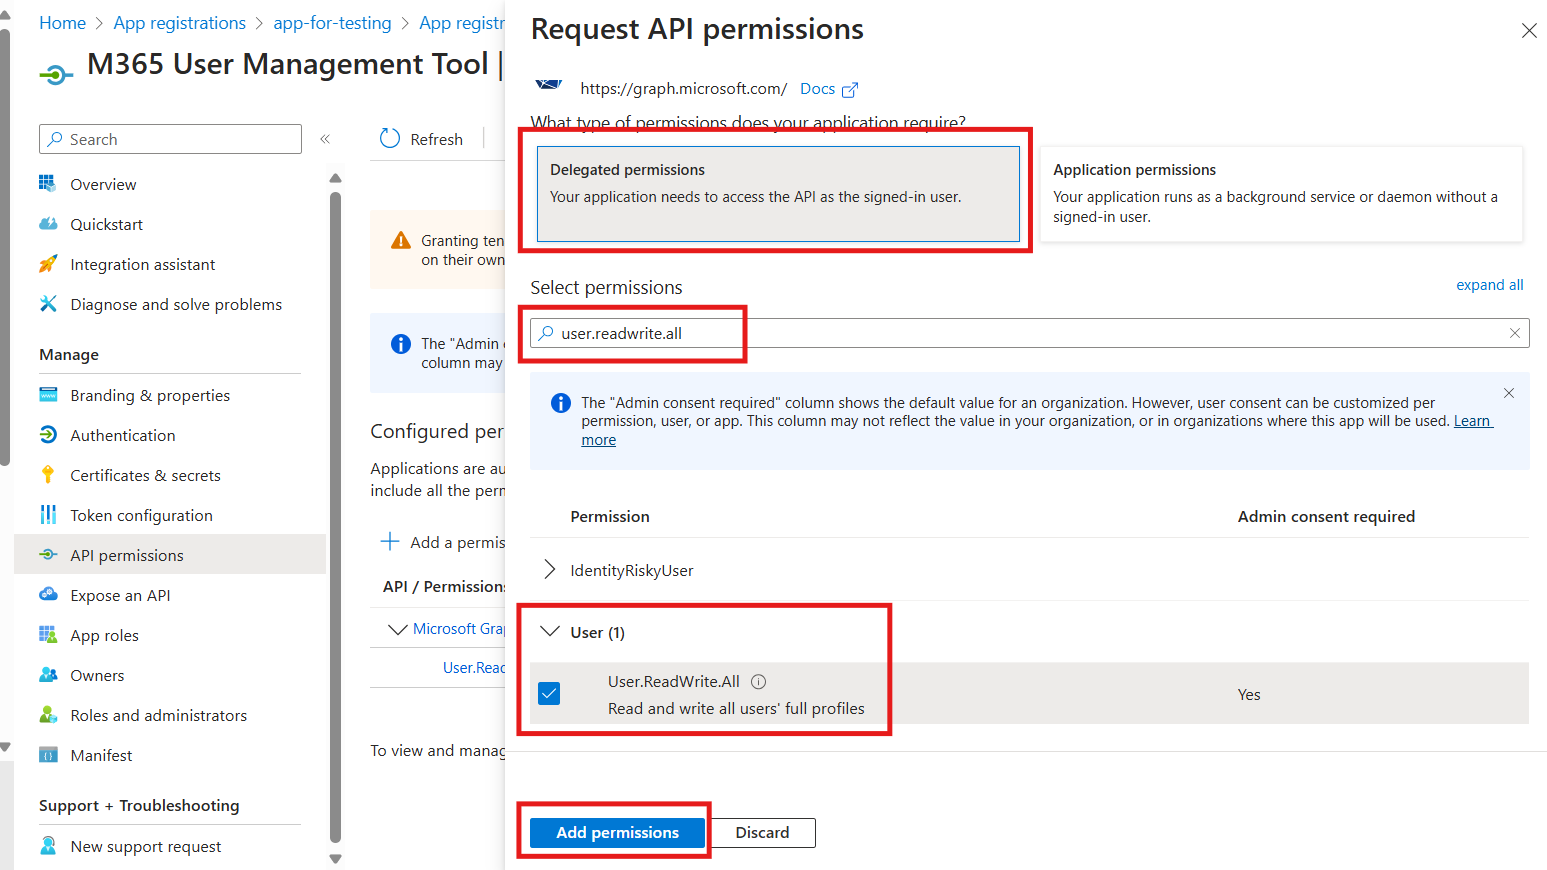Click the User.Read permission link in the background
The width and height of the screenshot is (1547, 870).
(x=474, y=667)
